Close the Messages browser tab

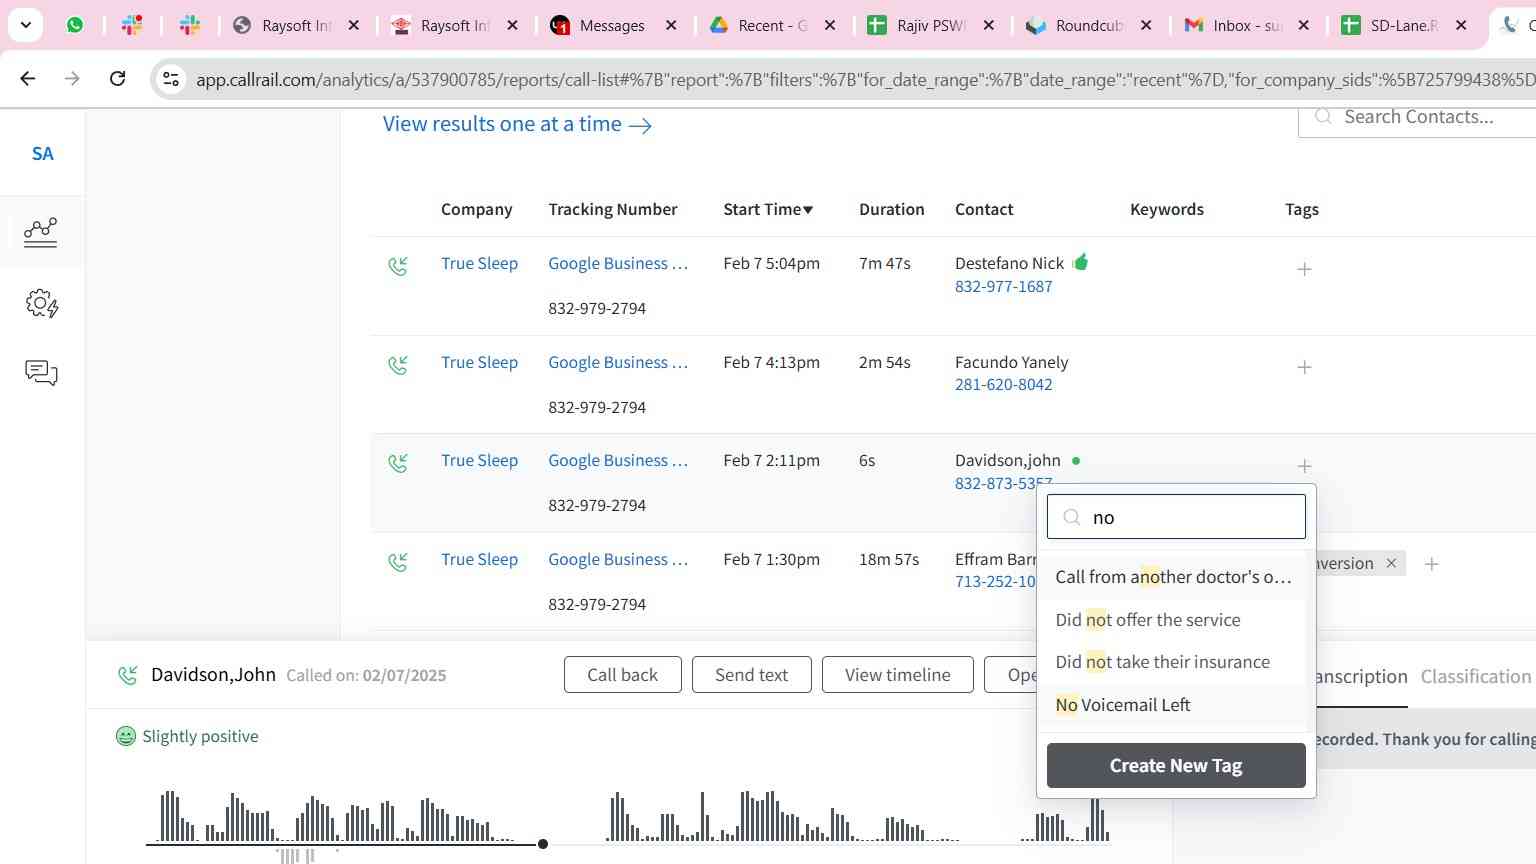pyautogui.click(x=671, y=25)
